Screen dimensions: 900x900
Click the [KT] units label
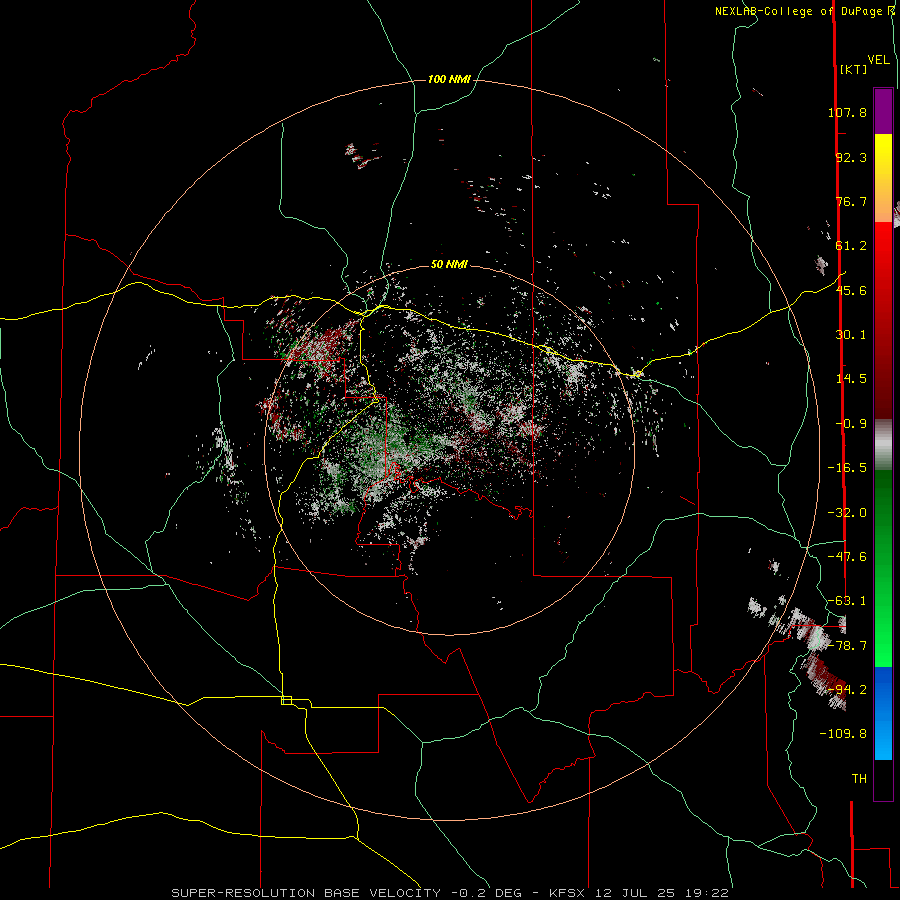[x=853, y=69]
